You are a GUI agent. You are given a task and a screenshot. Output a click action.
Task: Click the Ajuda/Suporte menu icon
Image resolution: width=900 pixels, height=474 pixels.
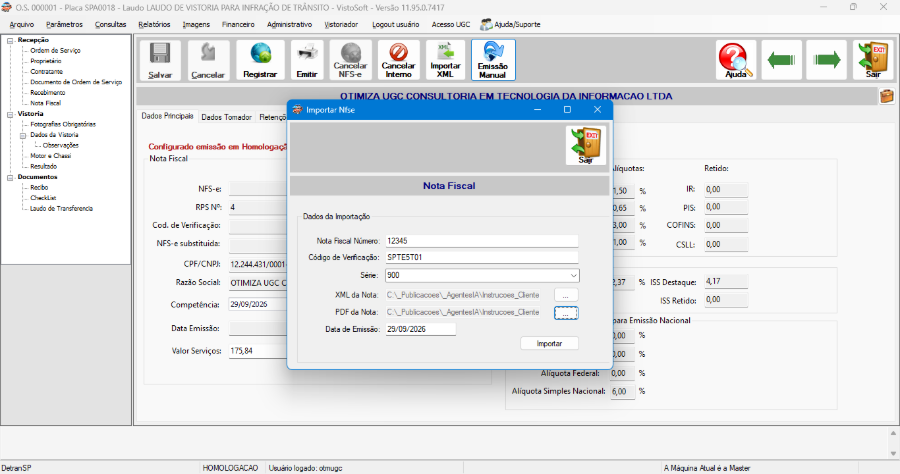tap(486, 24)
